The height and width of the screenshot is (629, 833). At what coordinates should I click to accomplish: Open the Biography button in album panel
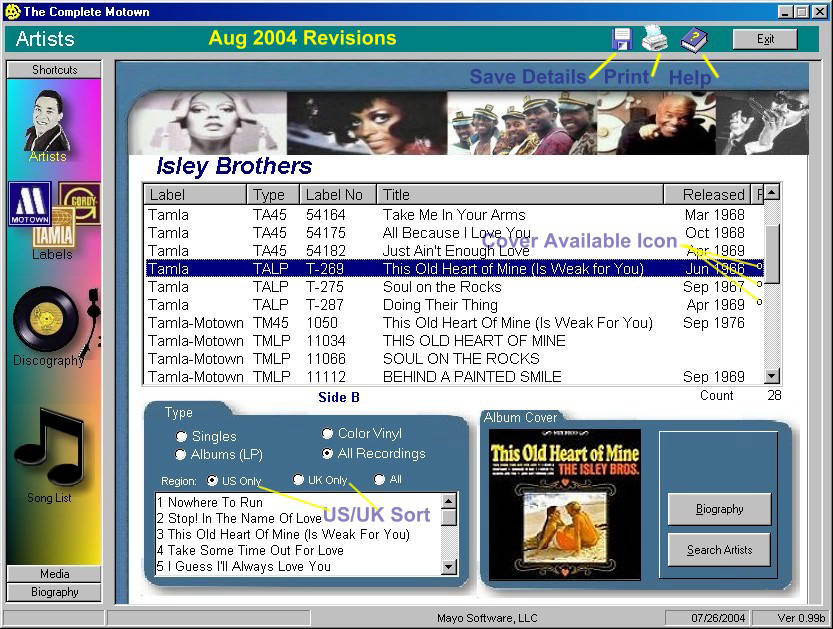coord(719,509)
